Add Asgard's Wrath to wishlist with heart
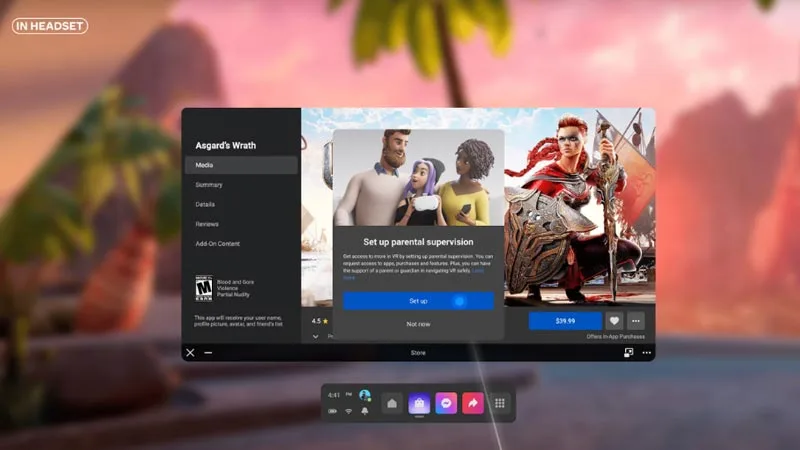This screenshot has height=450, width=800. click(x=614, y=321)
